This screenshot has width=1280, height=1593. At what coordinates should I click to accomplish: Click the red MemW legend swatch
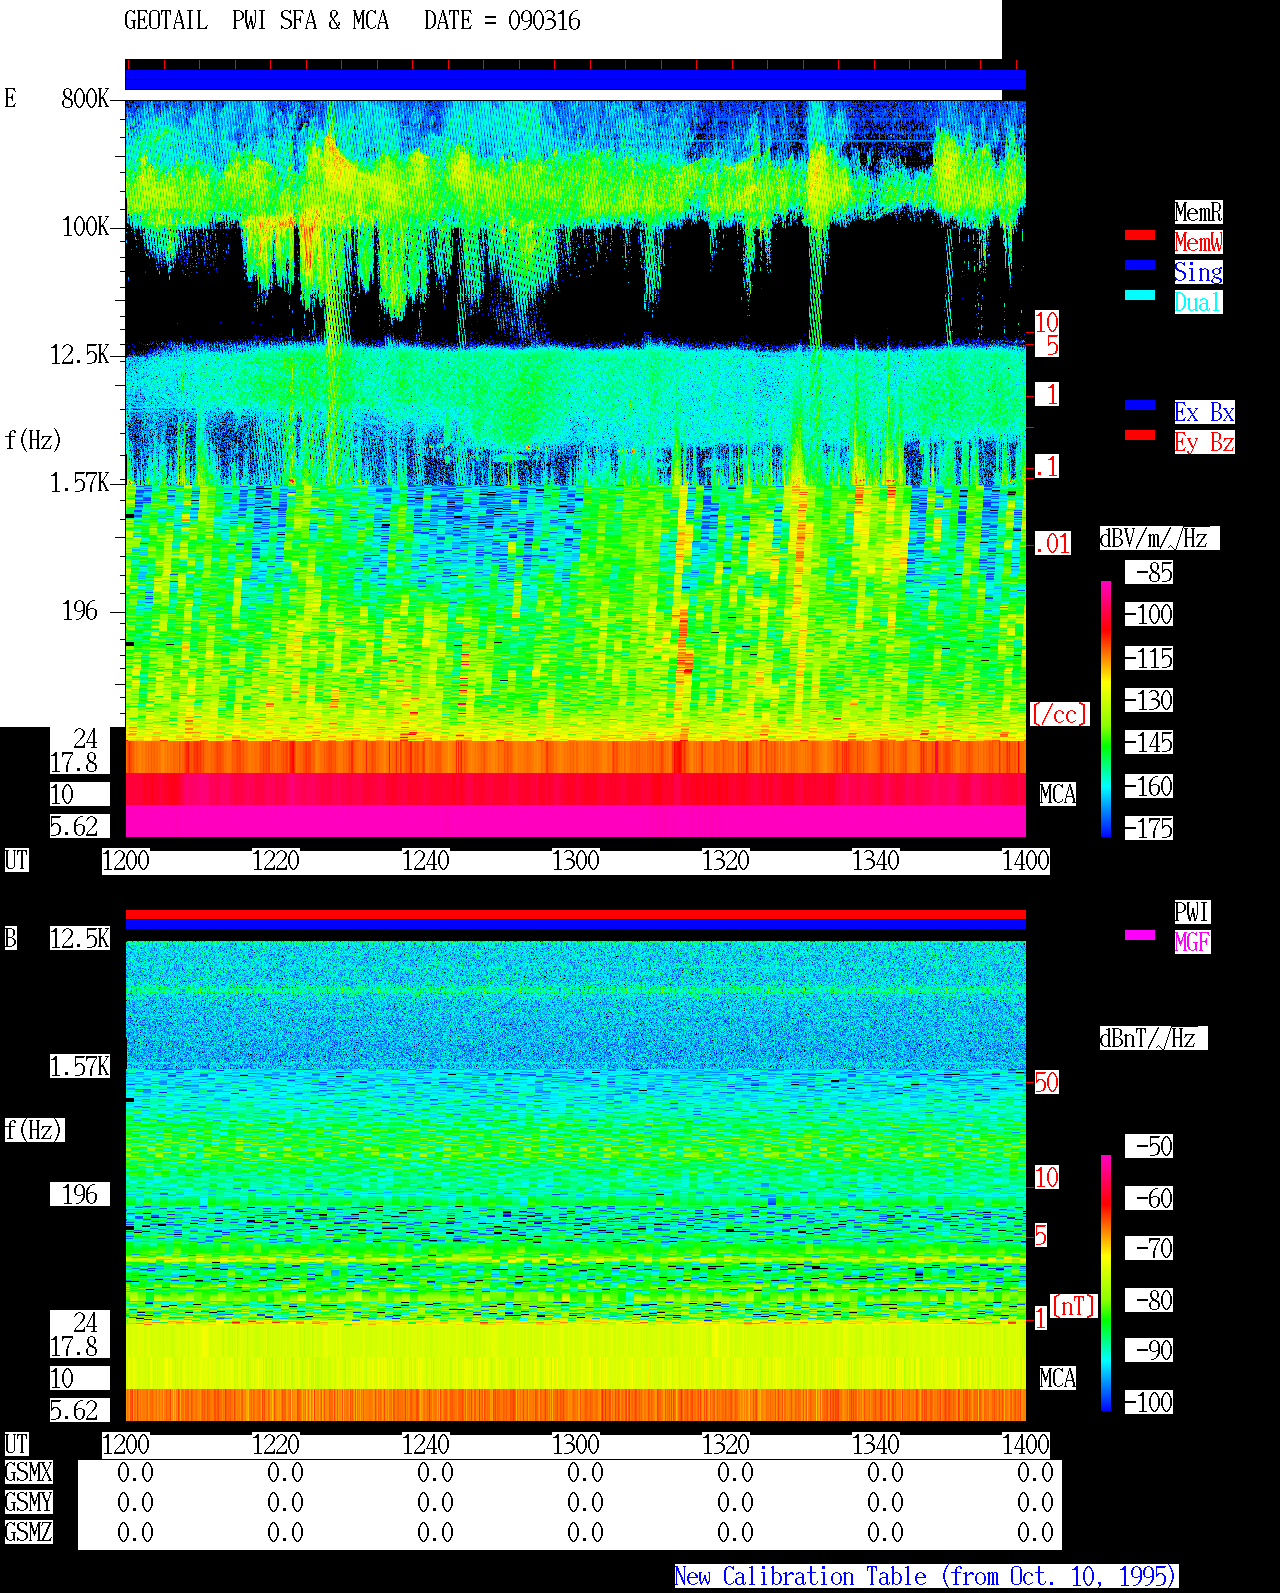(1140, 235)
